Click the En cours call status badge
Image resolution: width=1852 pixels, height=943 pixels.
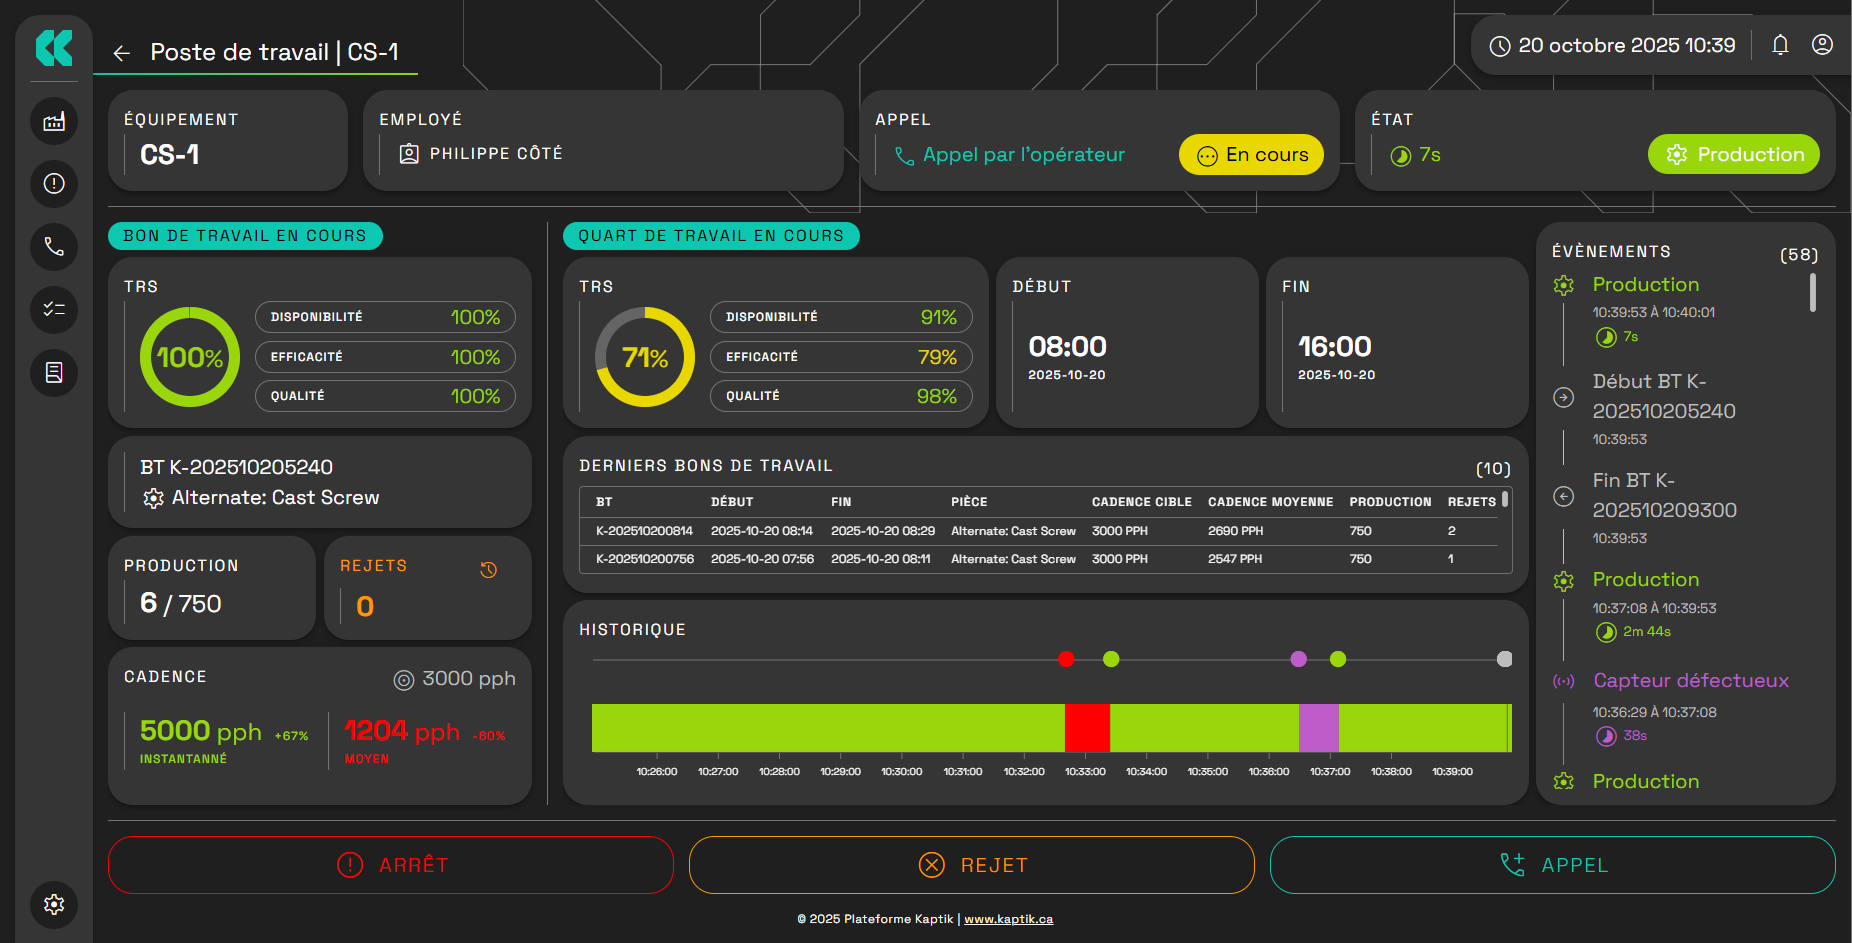1252,155
